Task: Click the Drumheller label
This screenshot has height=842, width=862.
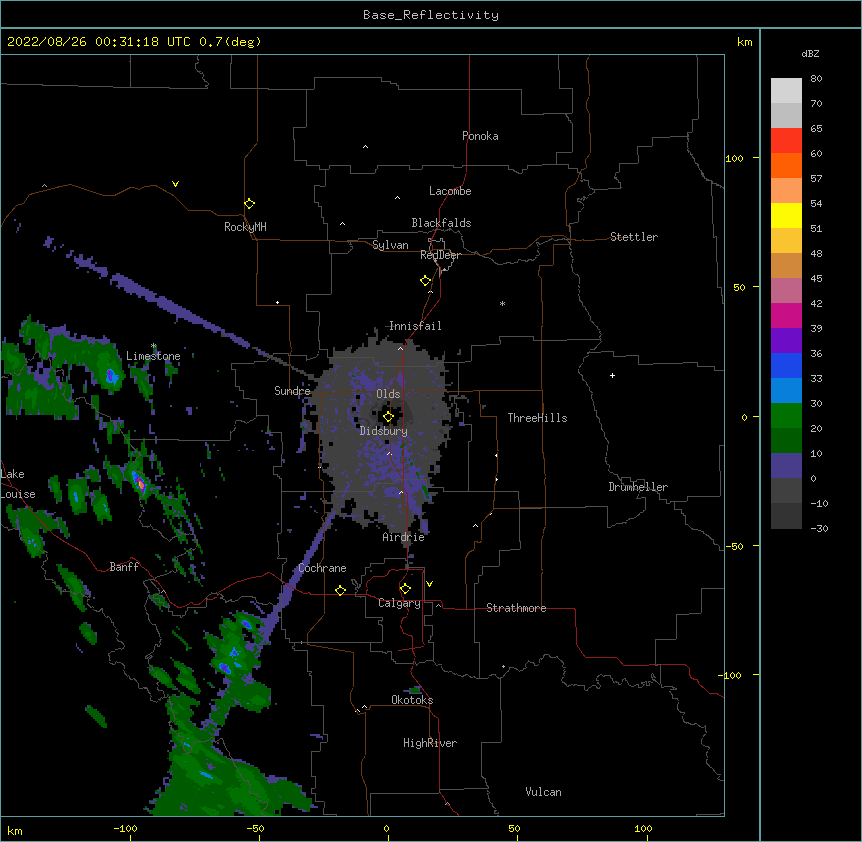Action: click(x=638, y=487)
